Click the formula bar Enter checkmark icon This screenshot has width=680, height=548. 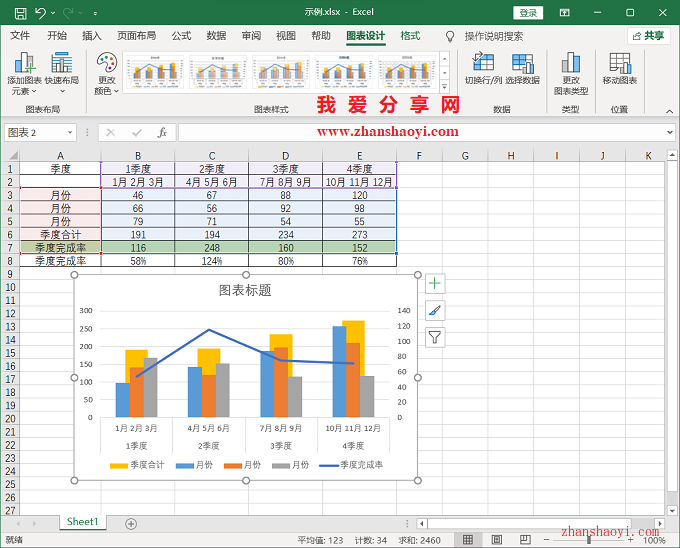[137, 132]
